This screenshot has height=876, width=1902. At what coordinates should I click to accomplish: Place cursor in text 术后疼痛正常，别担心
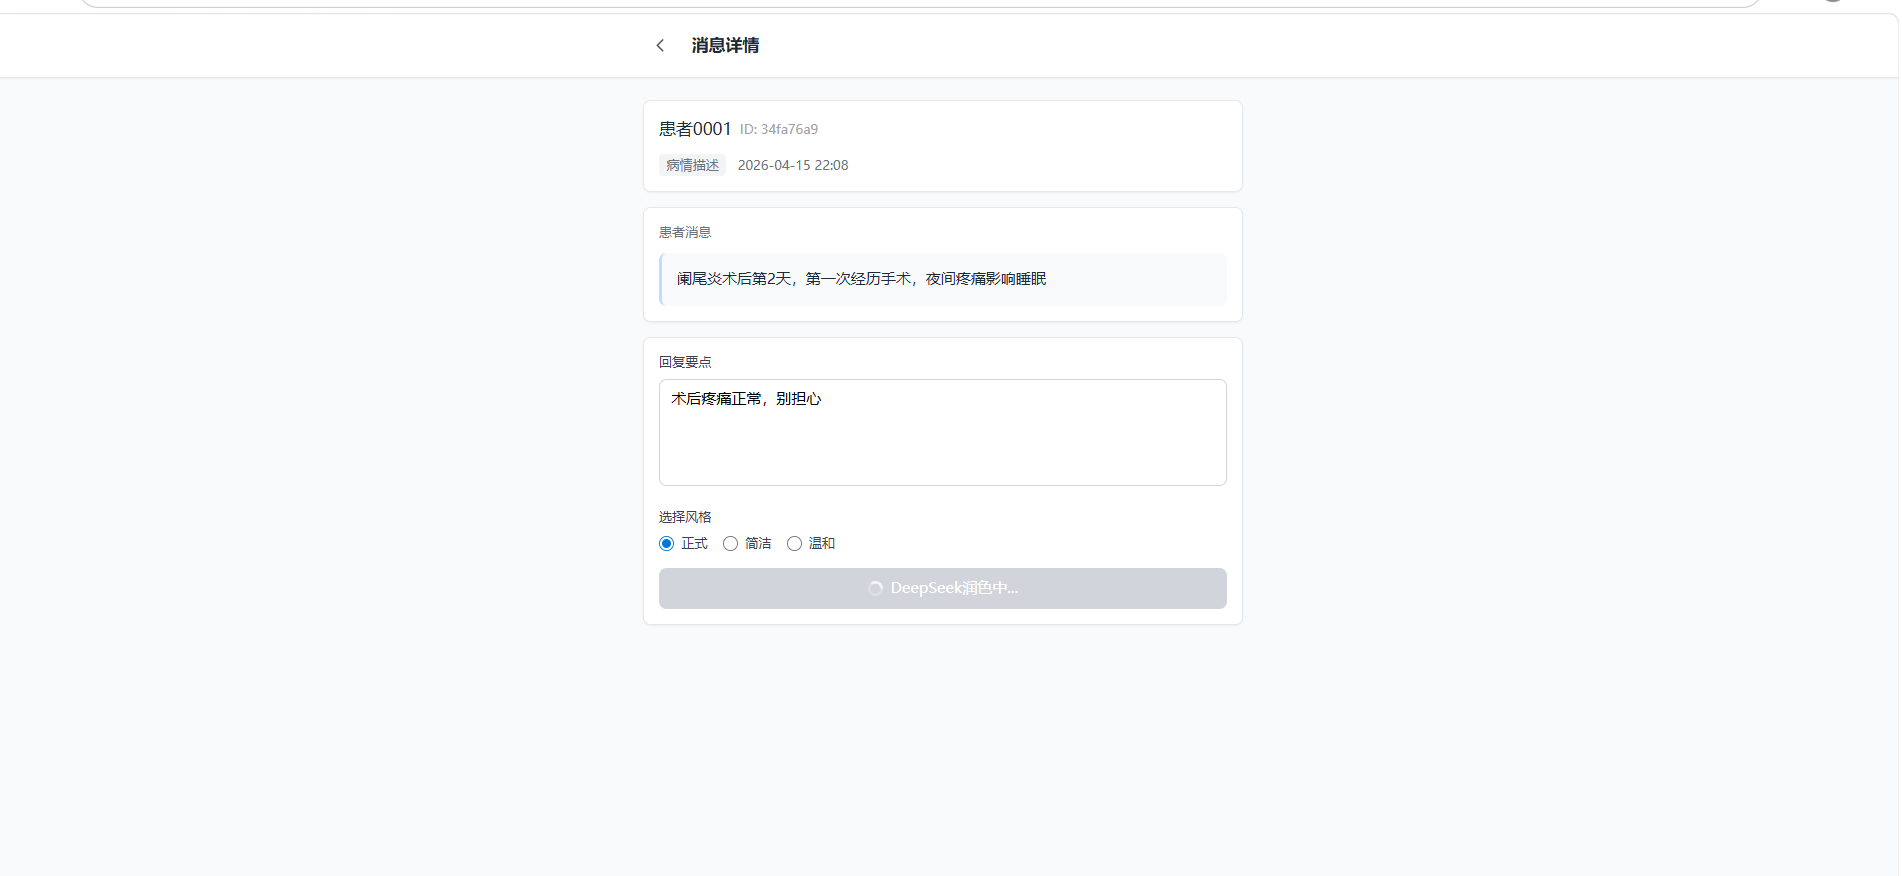[x=746, y=399]
